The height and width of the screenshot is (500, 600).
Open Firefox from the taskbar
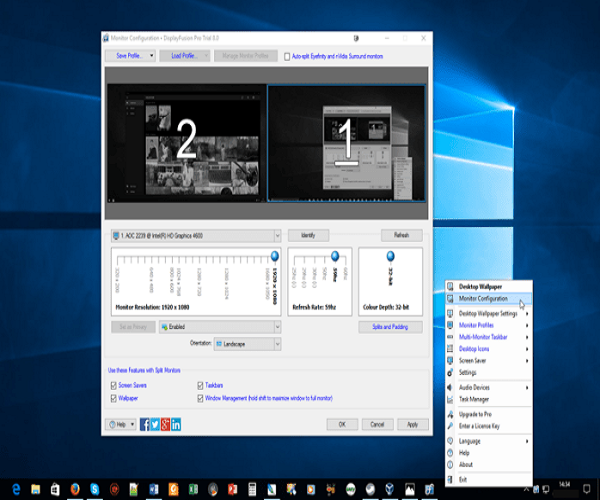click(x=75, y=489)
